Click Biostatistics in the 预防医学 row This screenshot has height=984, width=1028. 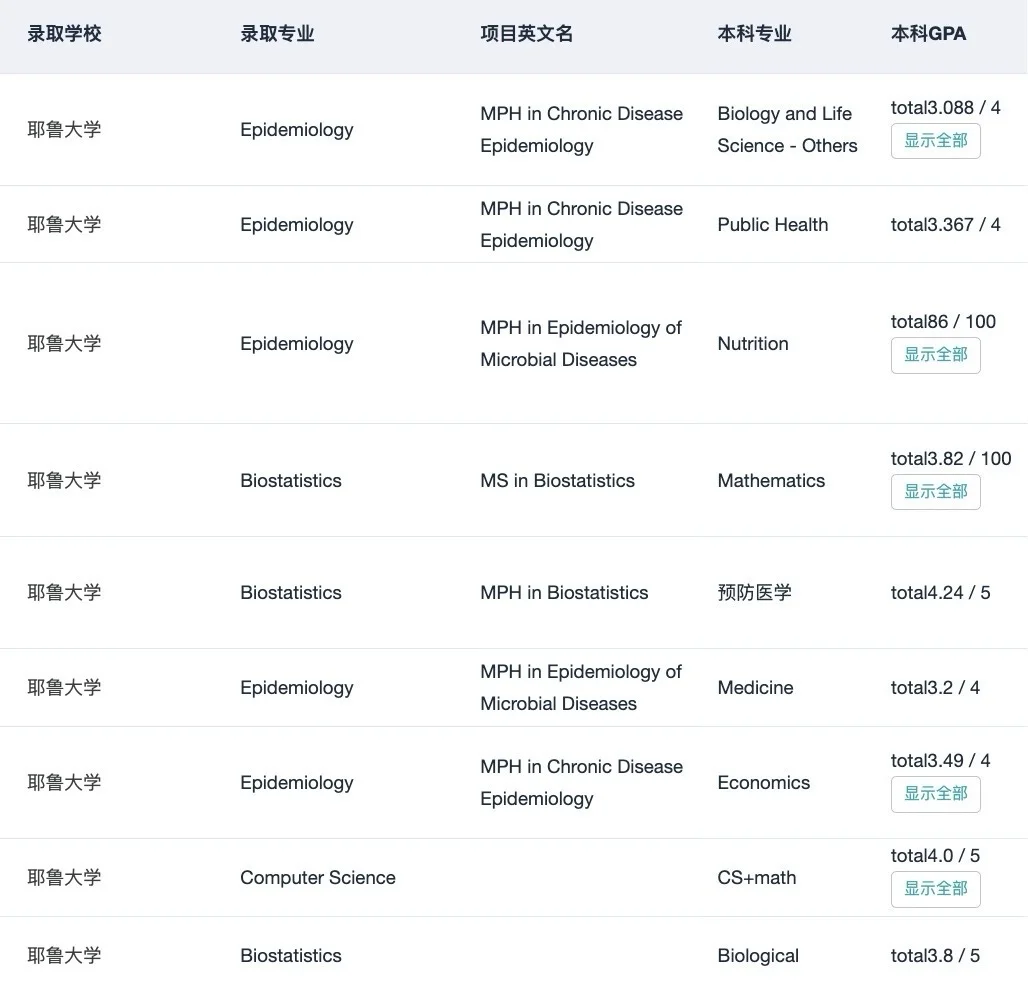pyautogui.click(x=291, y=593)
